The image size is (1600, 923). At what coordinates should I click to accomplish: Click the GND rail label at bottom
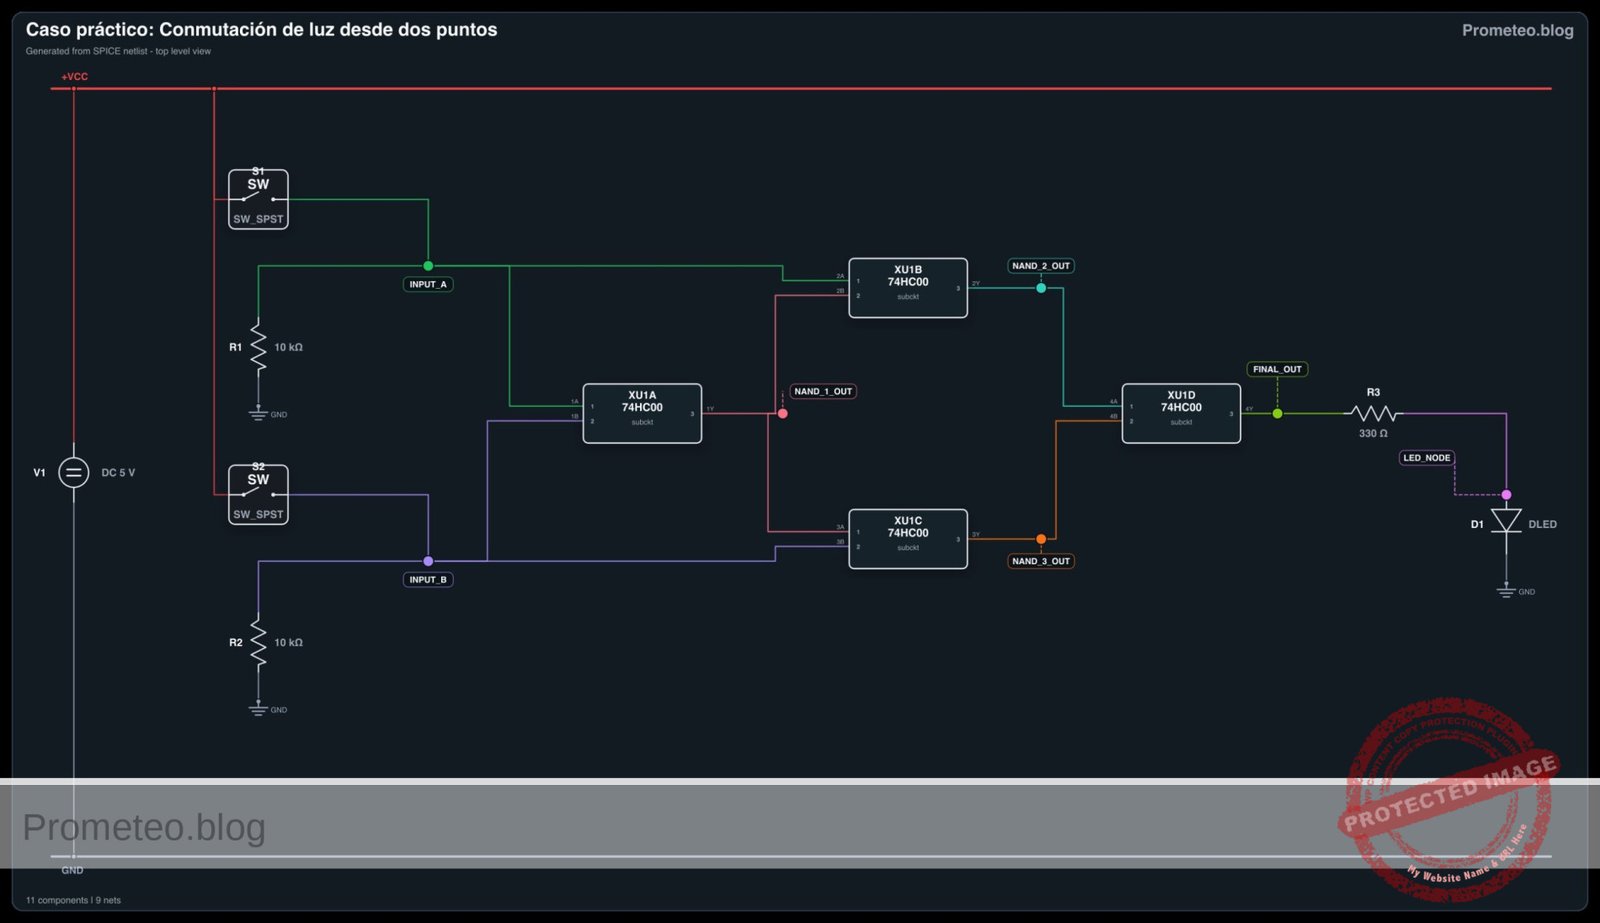[72, 870]
